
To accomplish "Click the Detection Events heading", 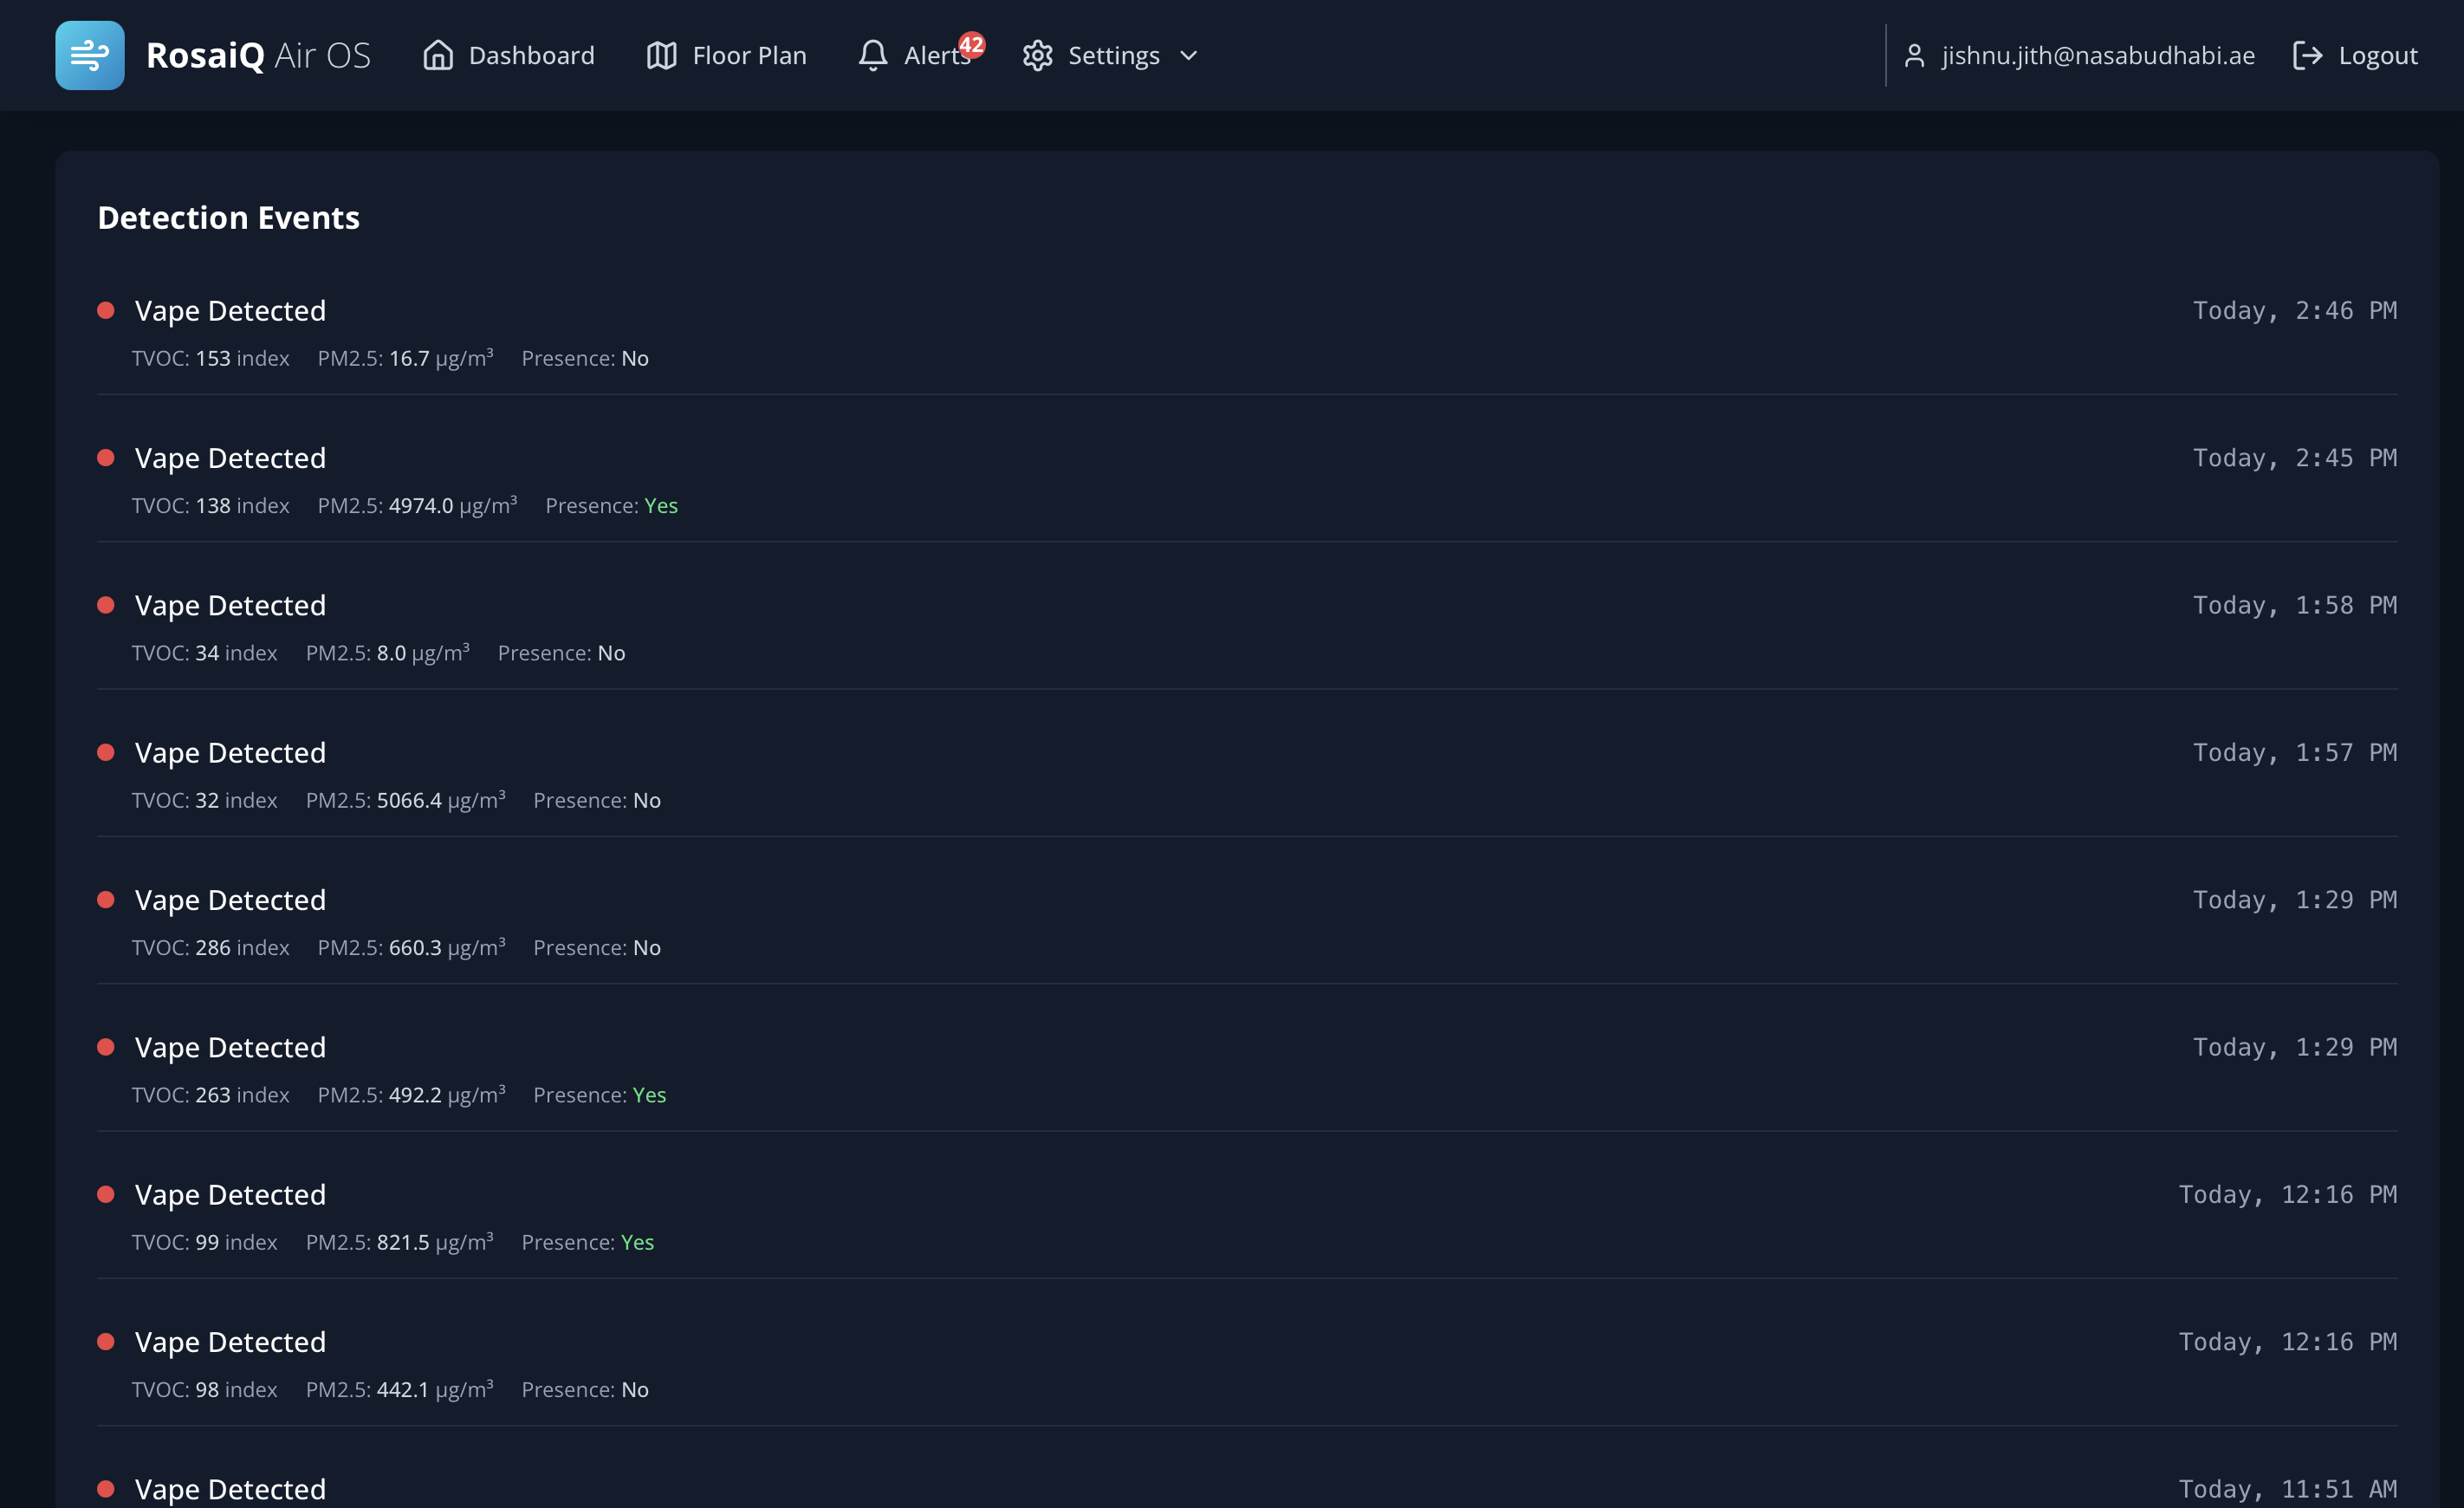I will pyautogui.click(x=228, y=217).
